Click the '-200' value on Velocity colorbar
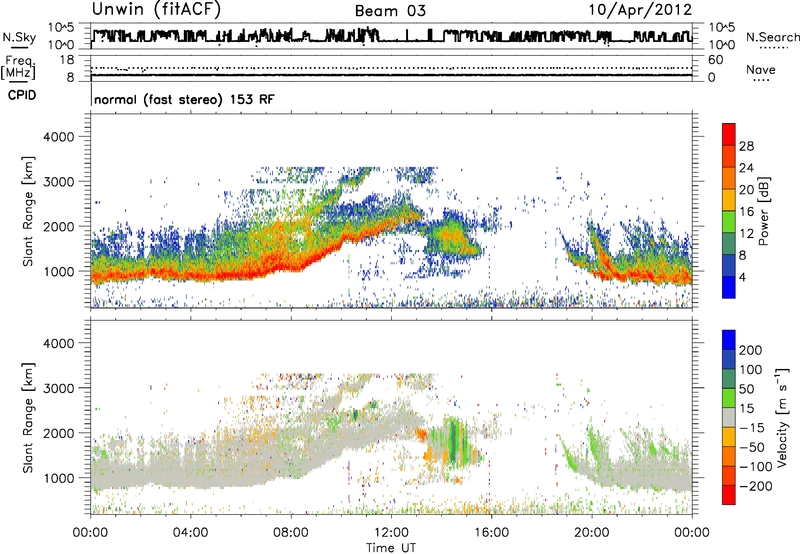The height and width of the screenshot is (554, 800). [x=755, y=486]
